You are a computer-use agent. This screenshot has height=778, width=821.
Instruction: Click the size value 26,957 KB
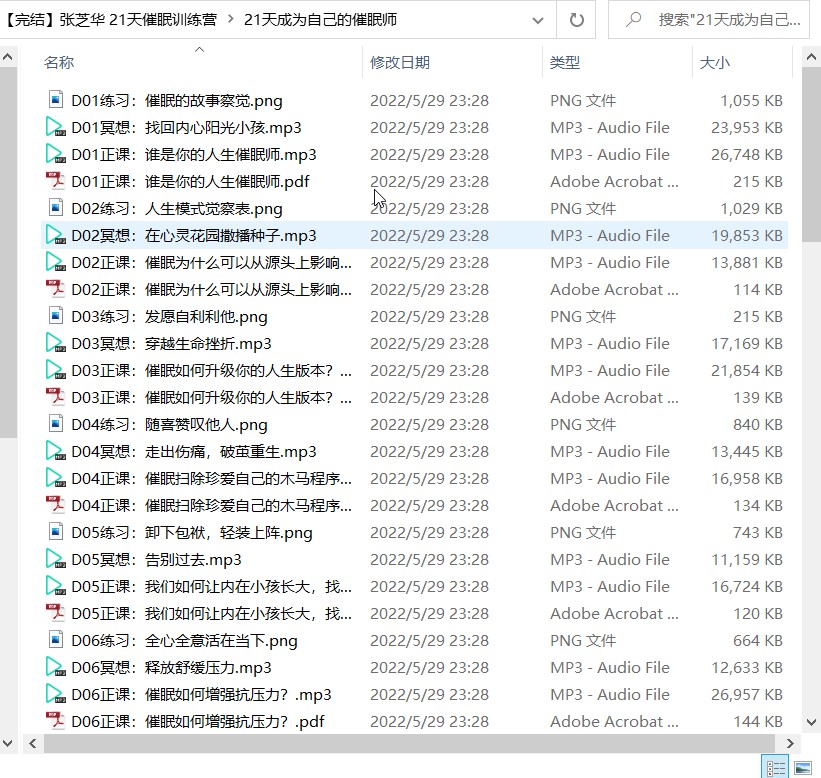pyautogui.click(x=747, y=694)
